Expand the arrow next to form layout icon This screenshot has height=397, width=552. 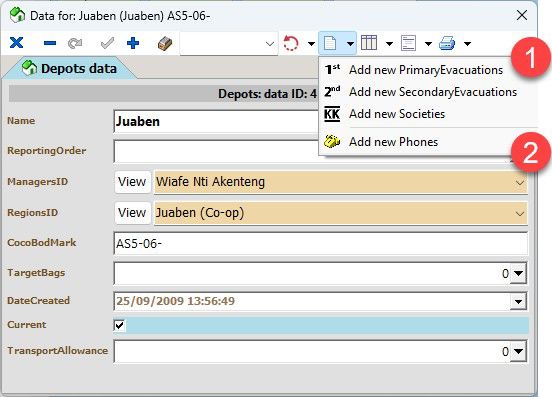tap(428, 44)
